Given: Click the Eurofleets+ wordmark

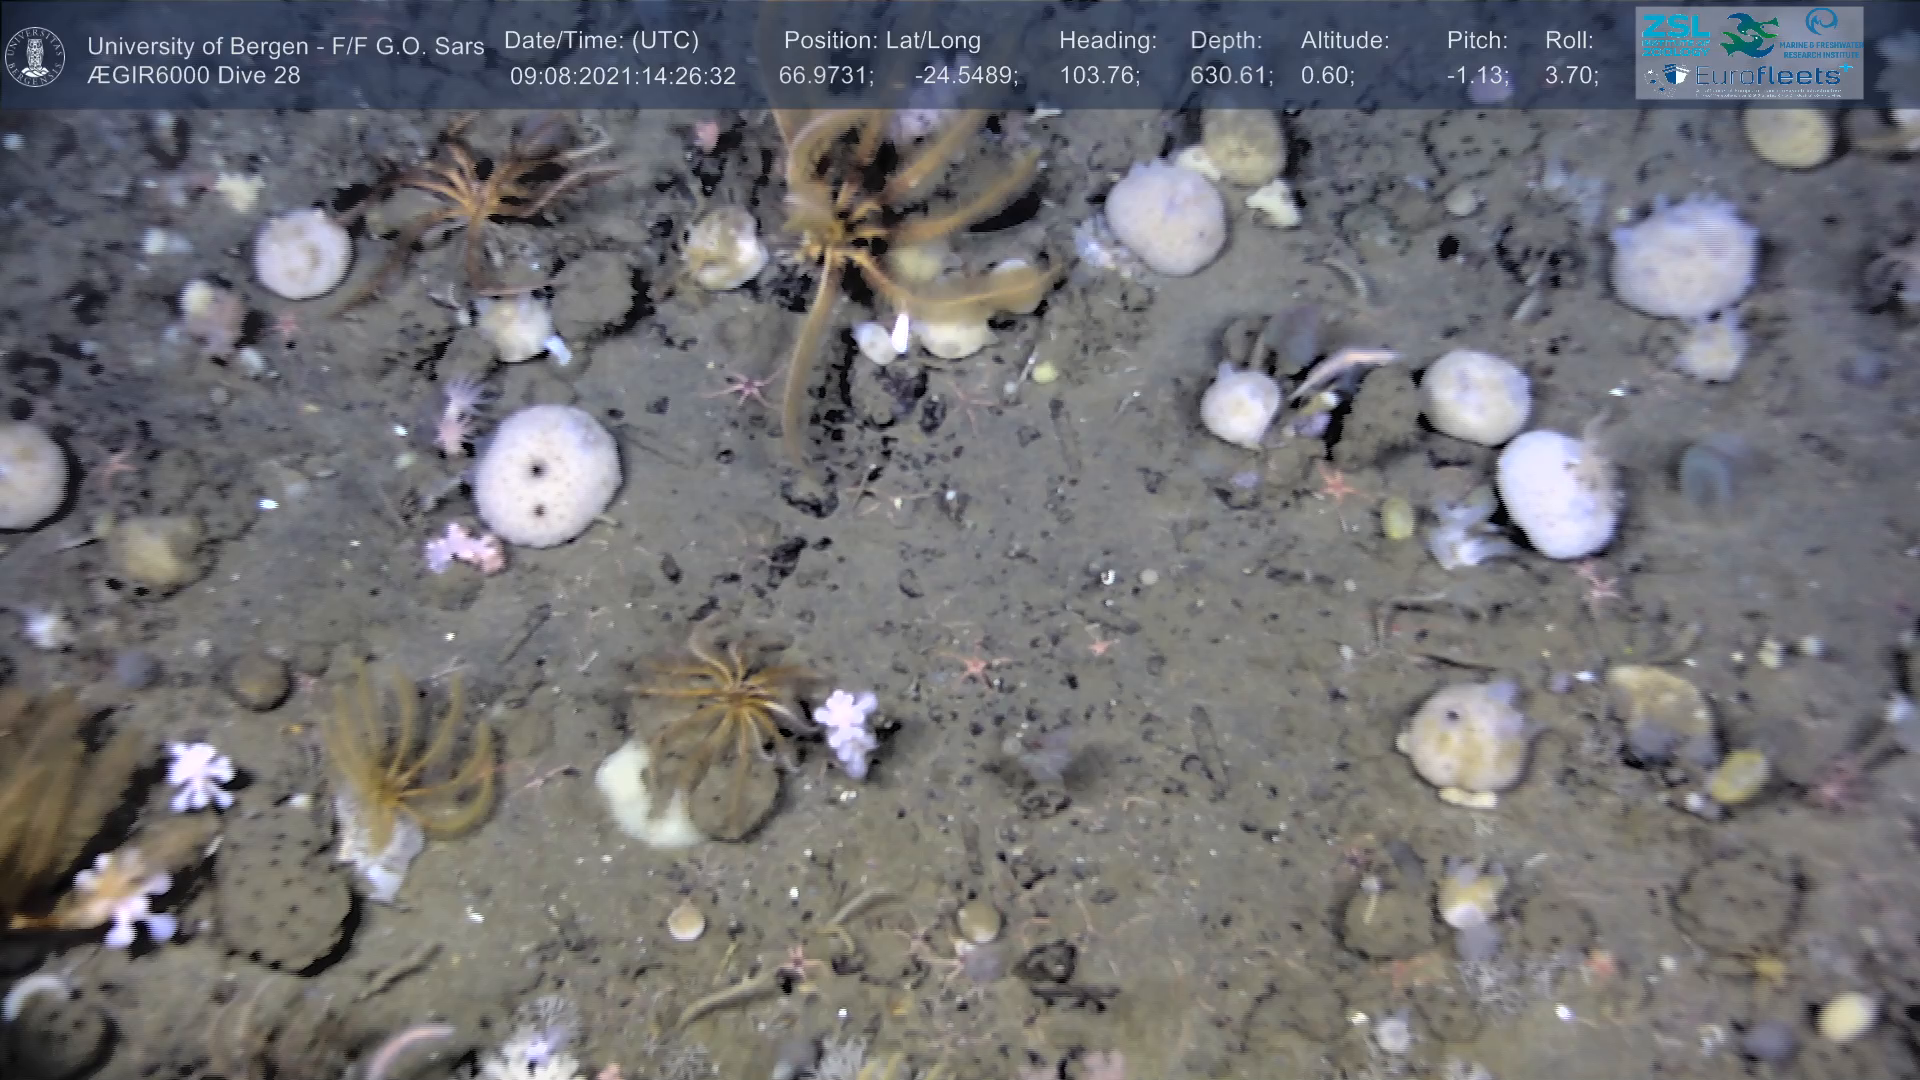Looking at the screenshot, I should (x=1773, y=76).
